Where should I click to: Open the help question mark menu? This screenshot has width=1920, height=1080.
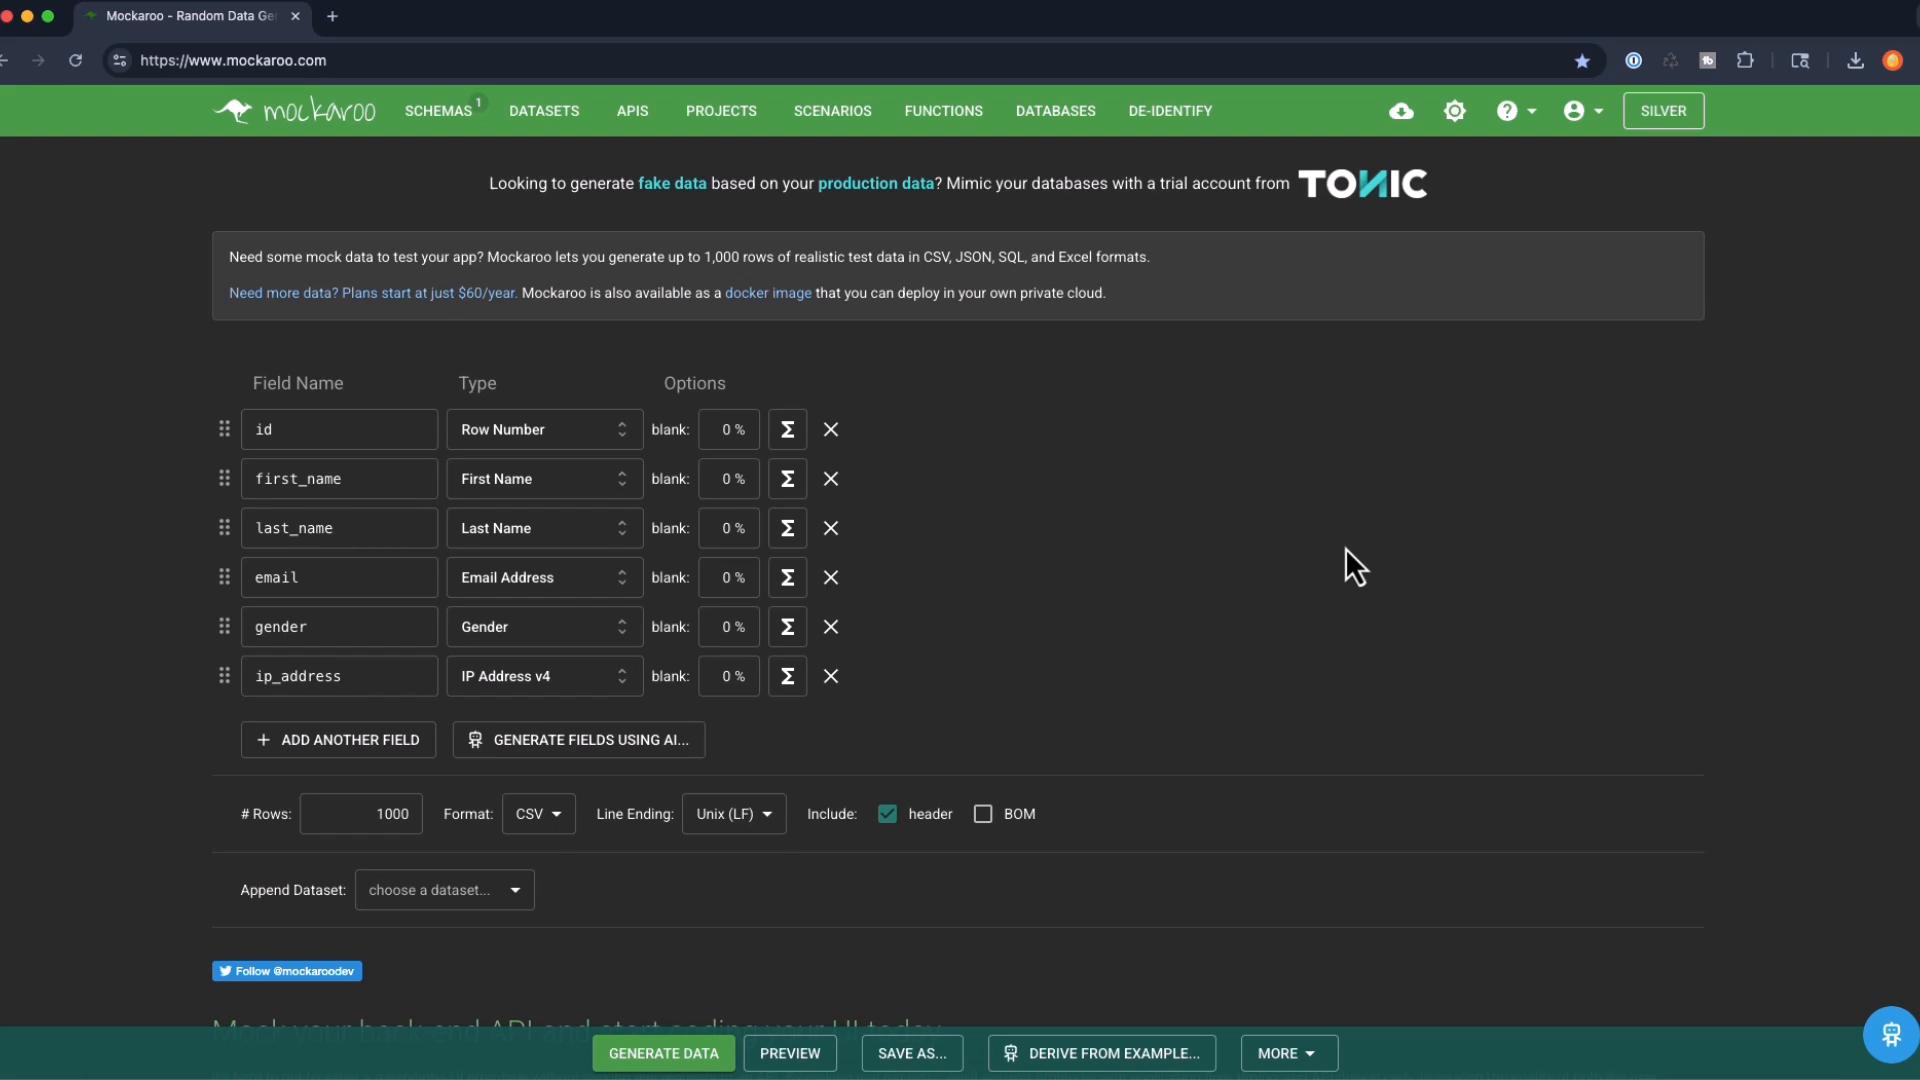(x=1516, y=111)
